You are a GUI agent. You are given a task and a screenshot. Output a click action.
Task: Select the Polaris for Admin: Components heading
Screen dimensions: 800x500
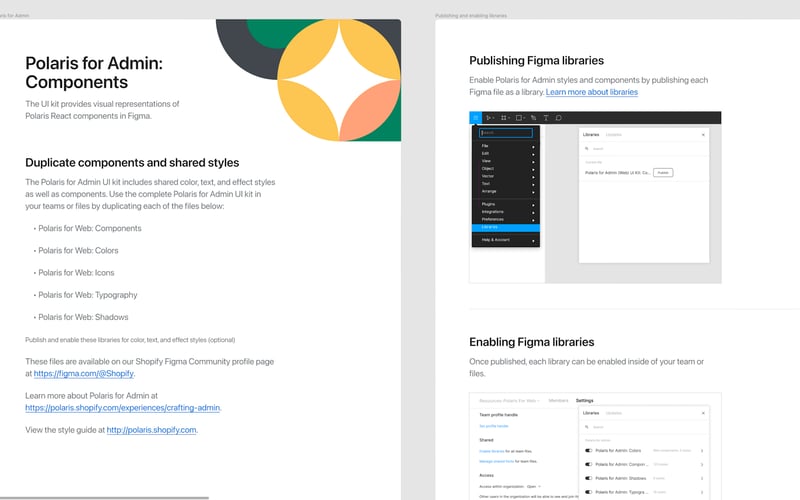[x=94, y=72]
